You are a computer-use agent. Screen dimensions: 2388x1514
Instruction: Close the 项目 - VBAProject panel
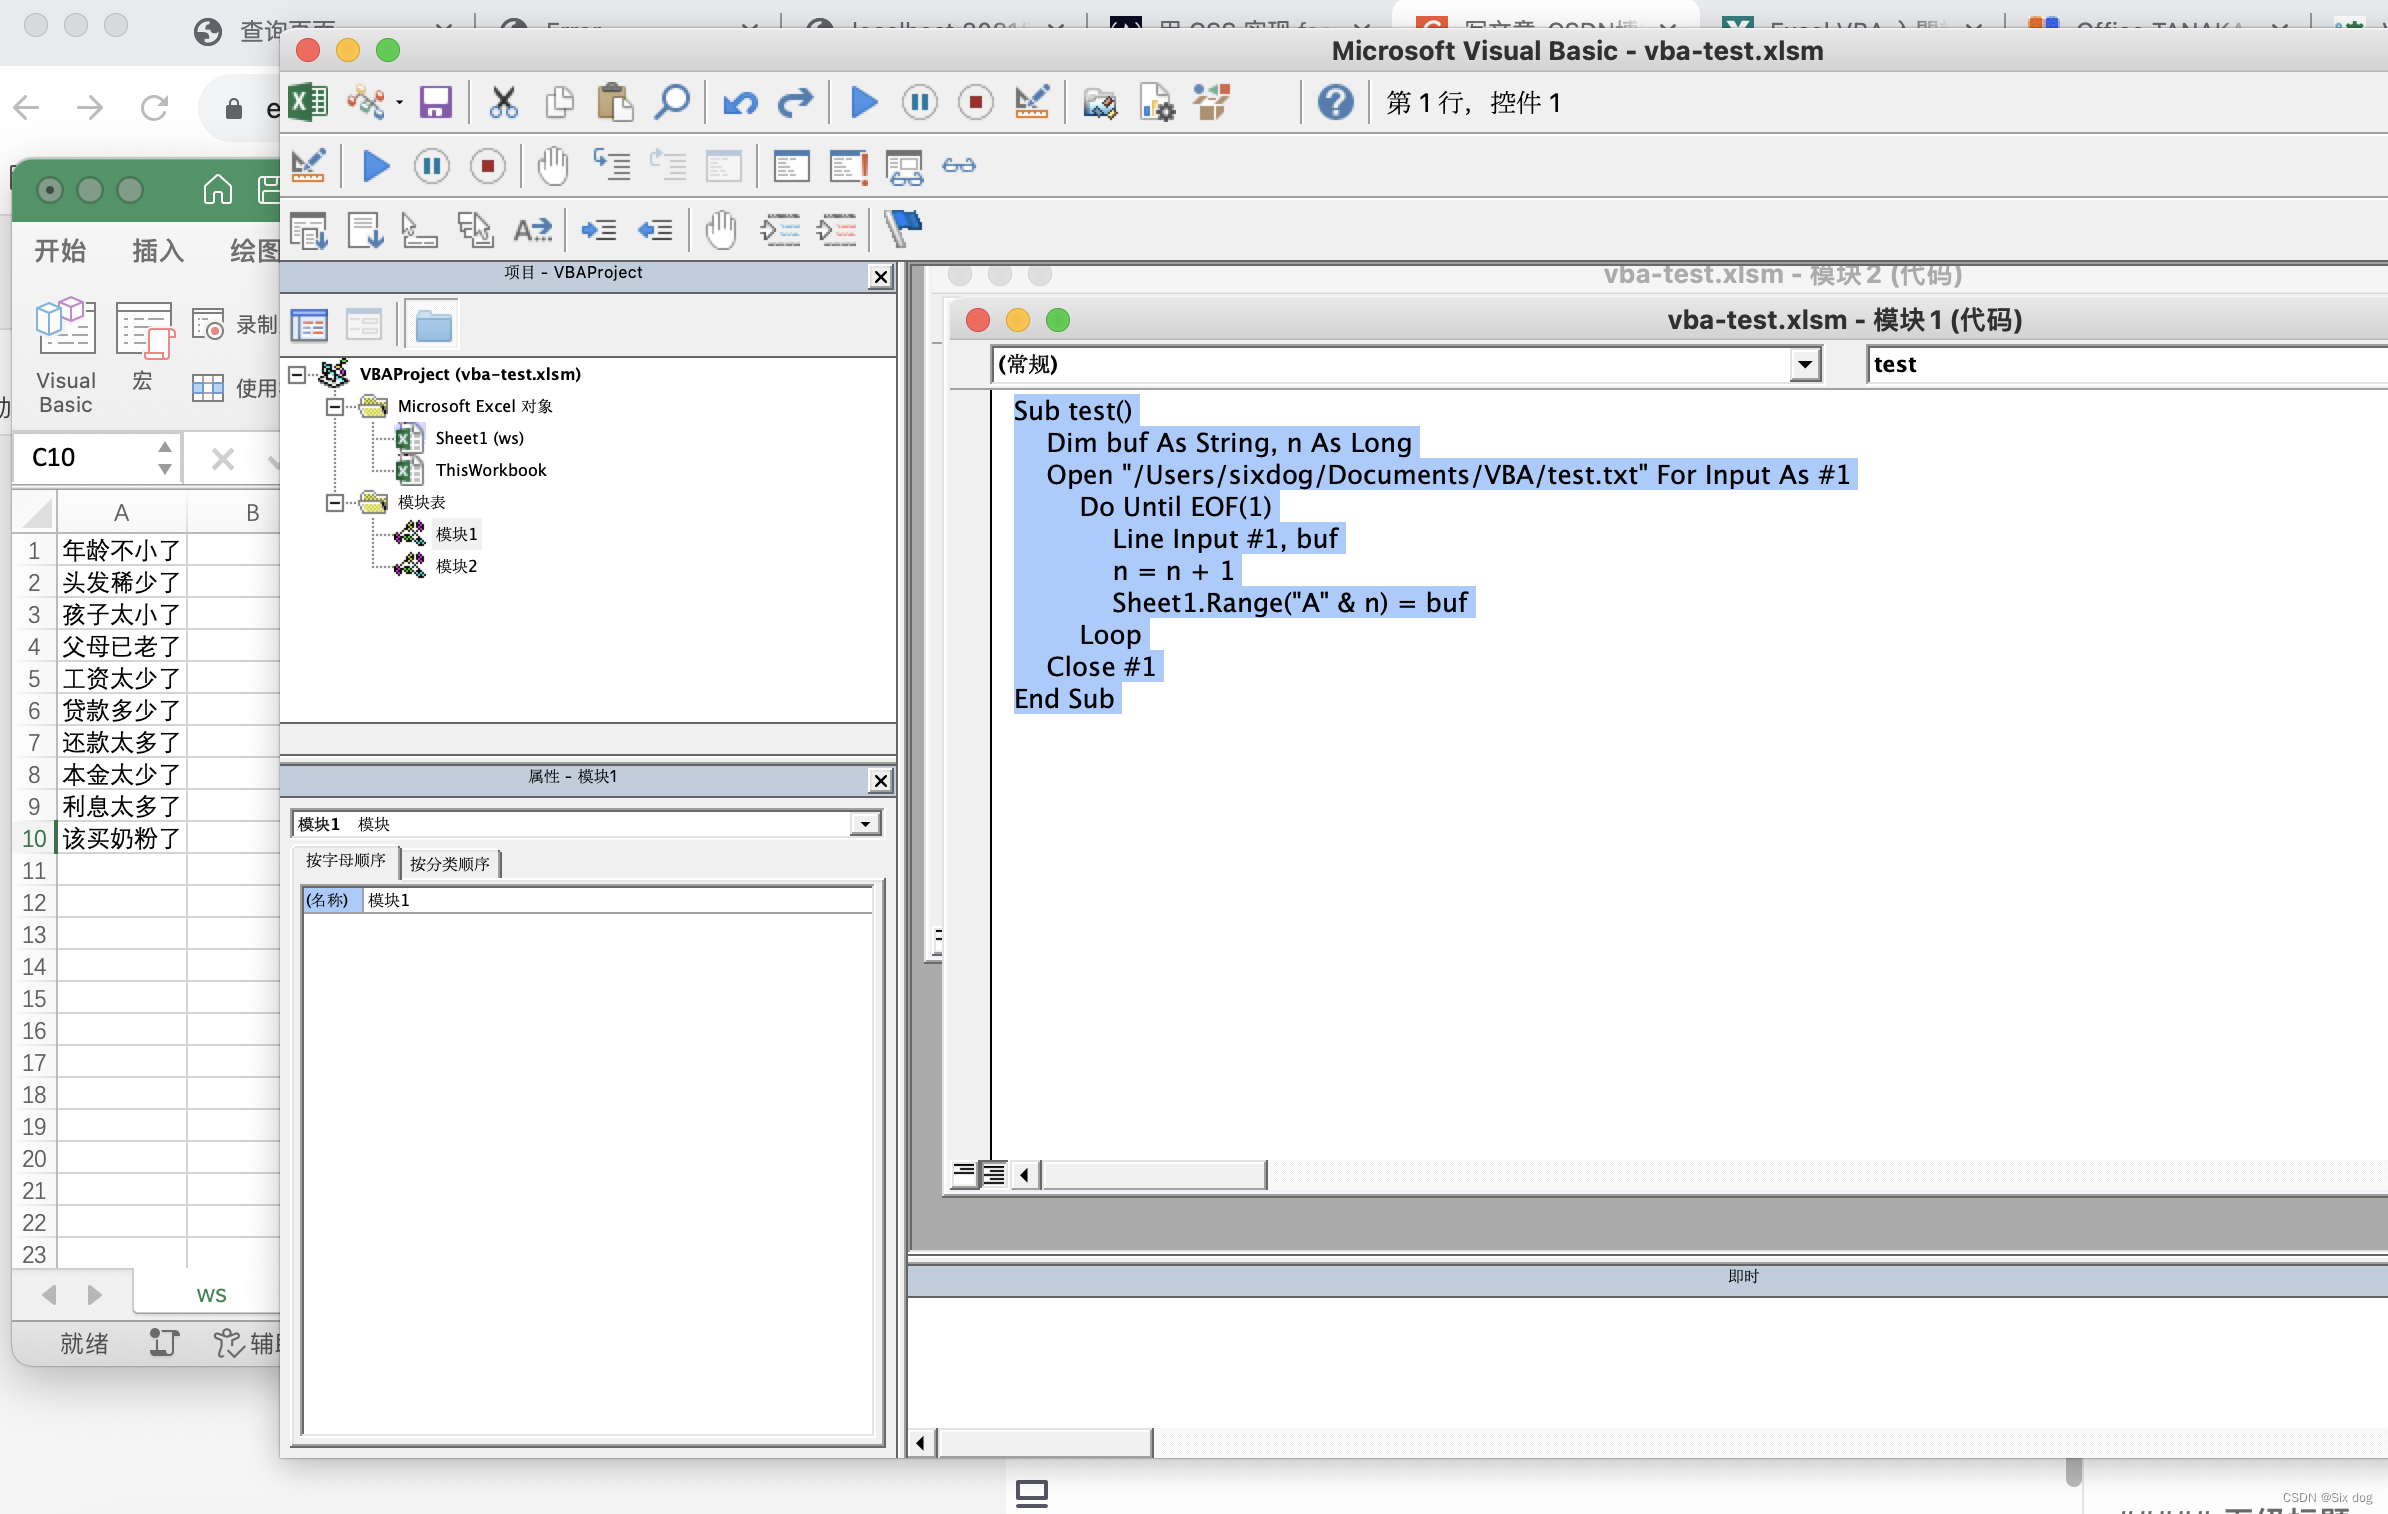tap(880, 277)
